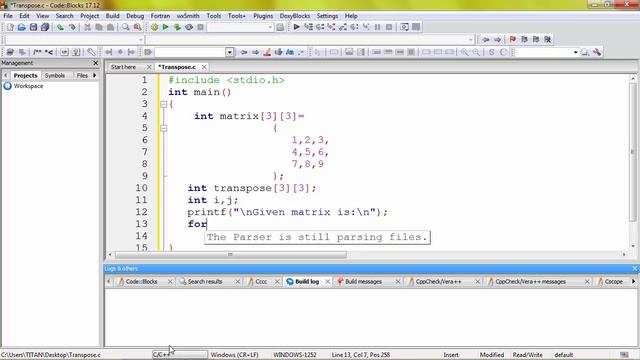Open the Build menu
640x360 pixels.
112,16
